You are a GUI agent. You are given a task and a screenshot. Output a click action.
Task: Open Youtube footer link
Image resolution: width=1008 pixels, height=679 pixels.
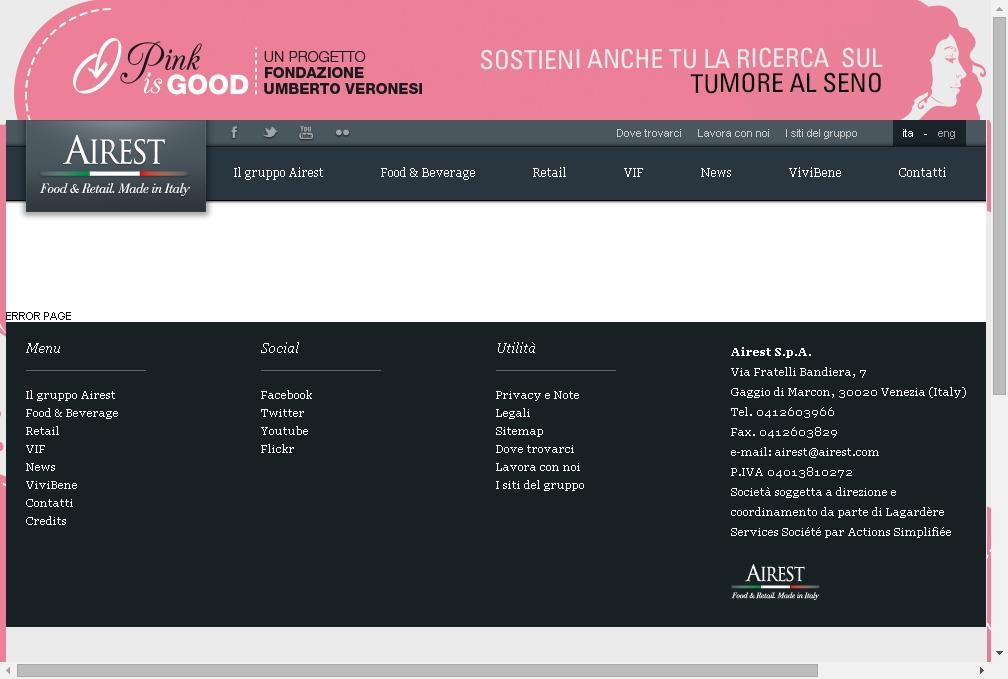(x=284, y=431)
